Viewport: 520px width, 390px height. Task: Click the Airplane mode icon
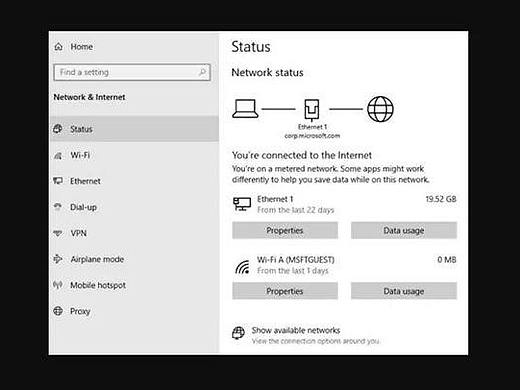(58, 259)
